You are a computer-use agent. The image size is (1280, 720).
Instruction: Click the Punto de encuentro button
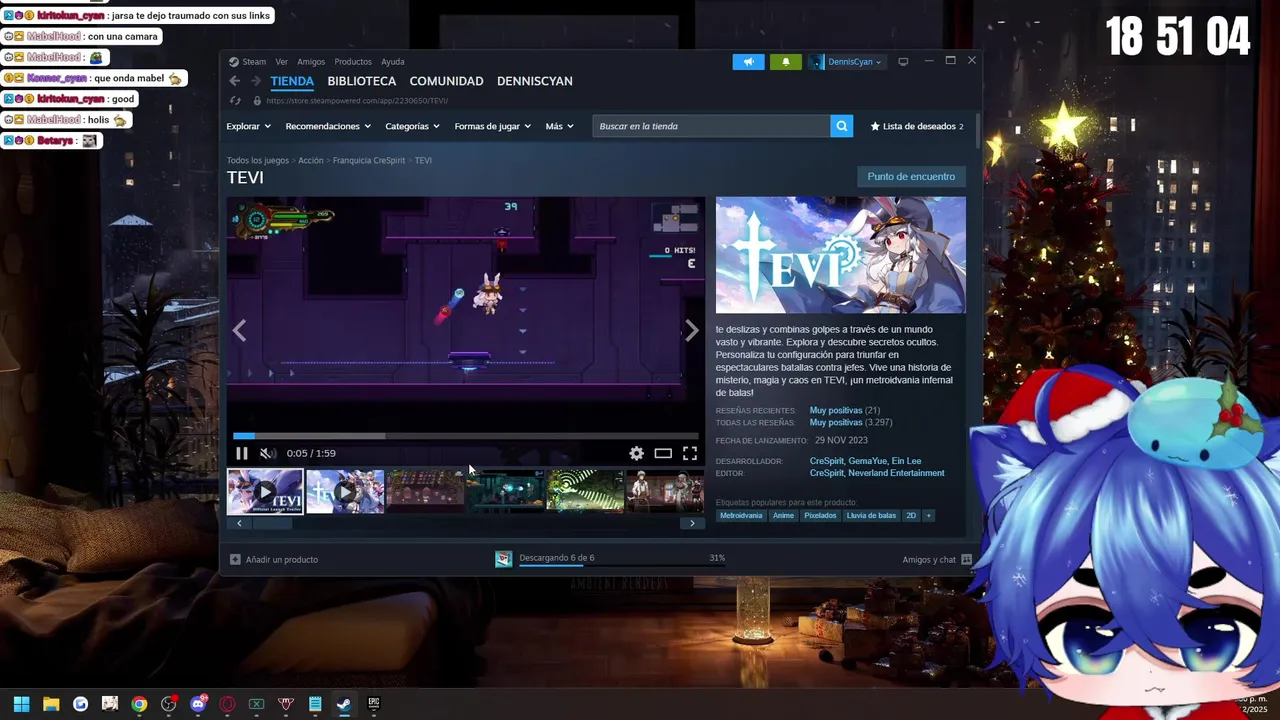pos(911,176)
